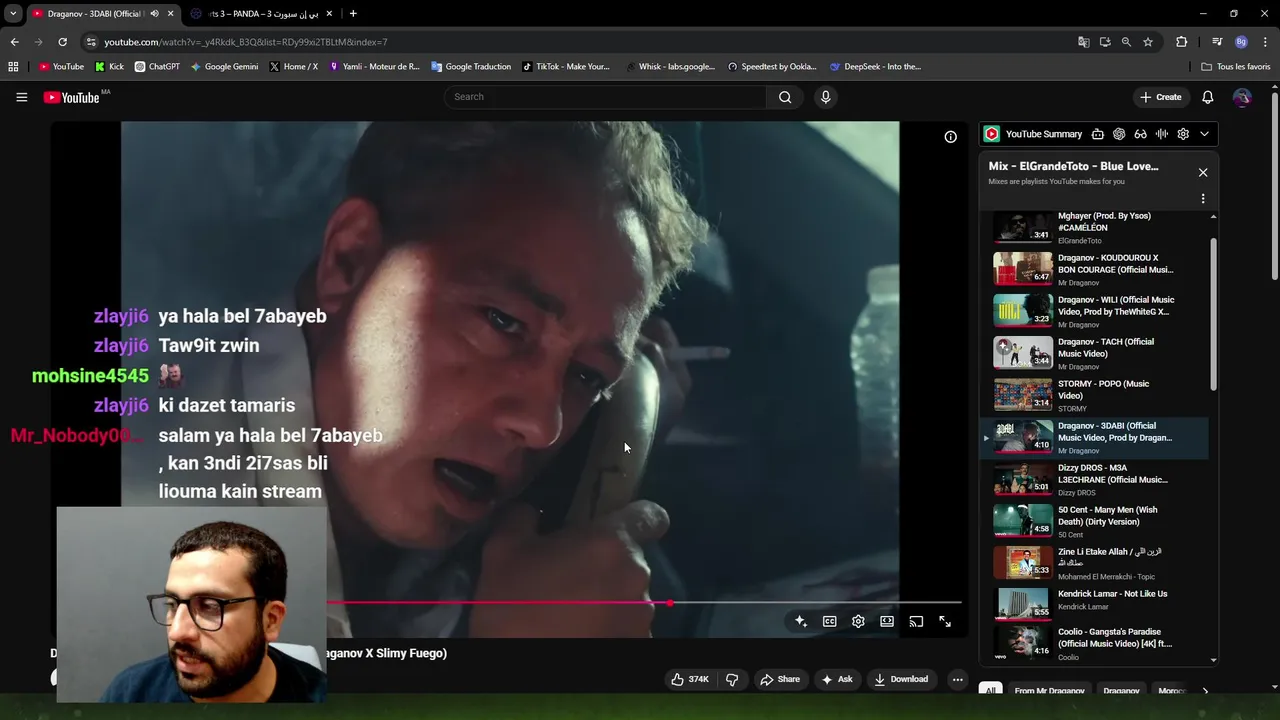This screenshot has height=720, width=1280.
Task: Open the Chrome extensions puzzle icon
Action: (1181, 42)
